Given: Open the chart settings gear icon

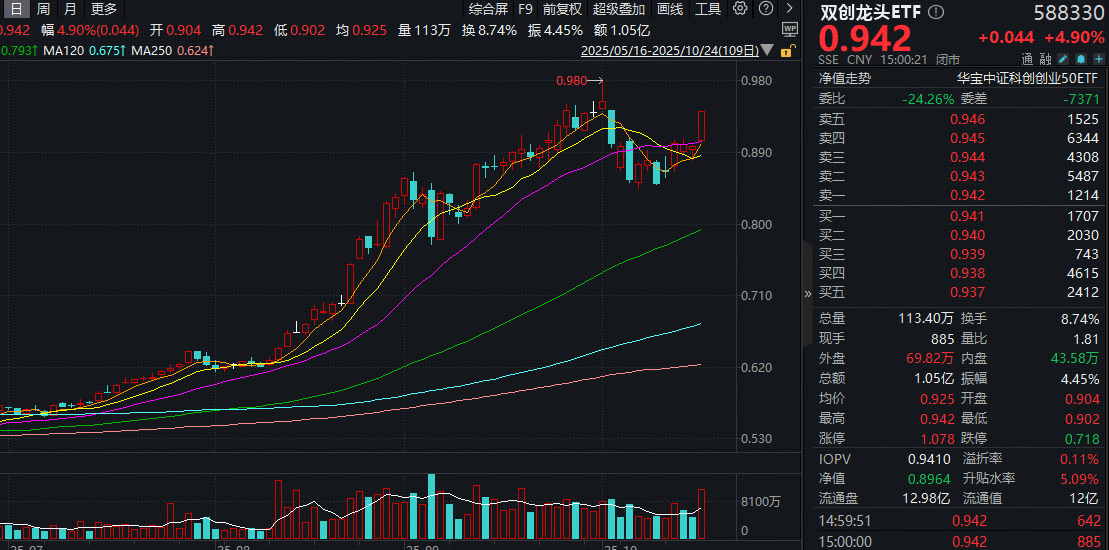Looking at the screenshot, I should 739,9.
